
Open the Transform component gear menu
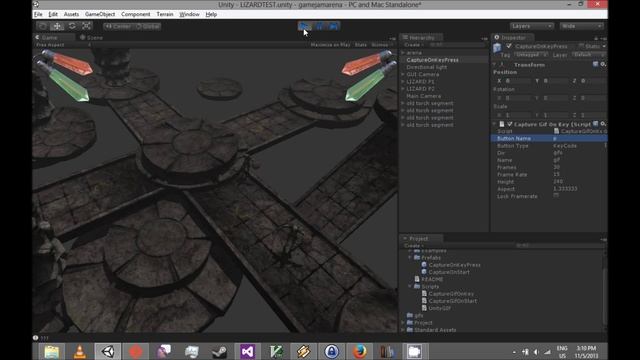click(603, 64)
